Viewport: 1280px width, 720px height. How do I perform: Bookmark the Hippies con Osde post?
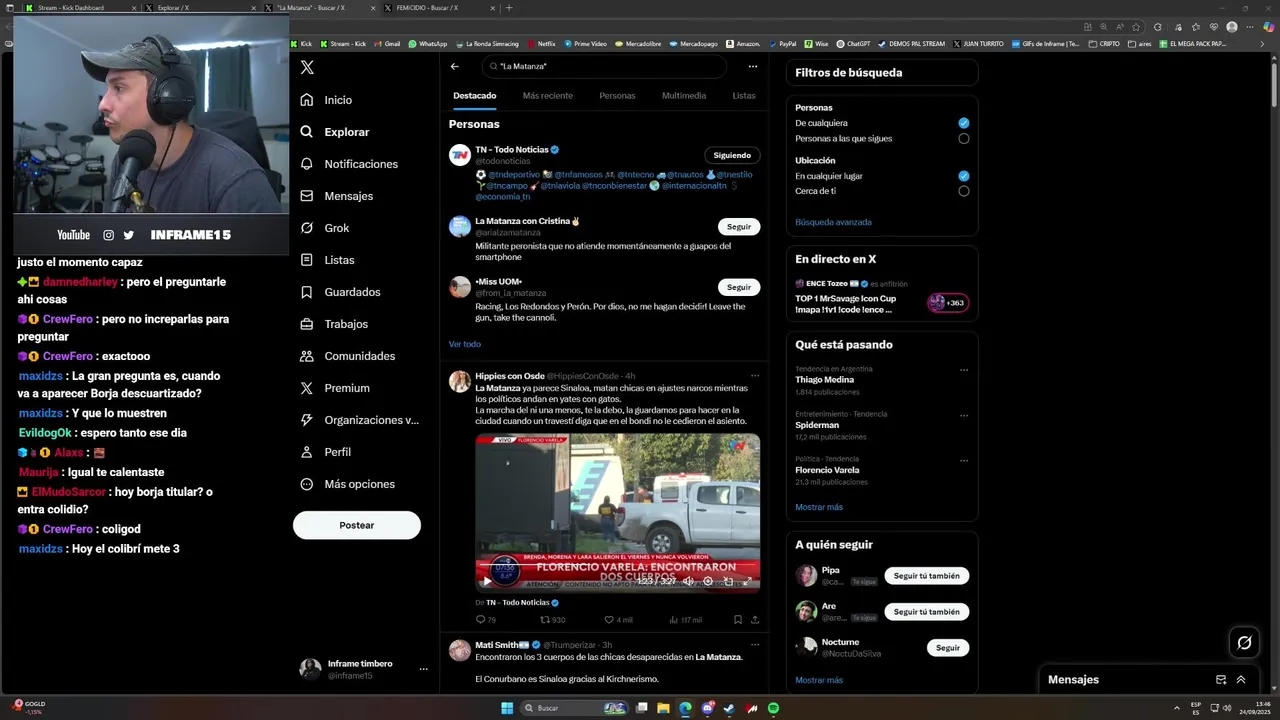click(x=738, y=620)
